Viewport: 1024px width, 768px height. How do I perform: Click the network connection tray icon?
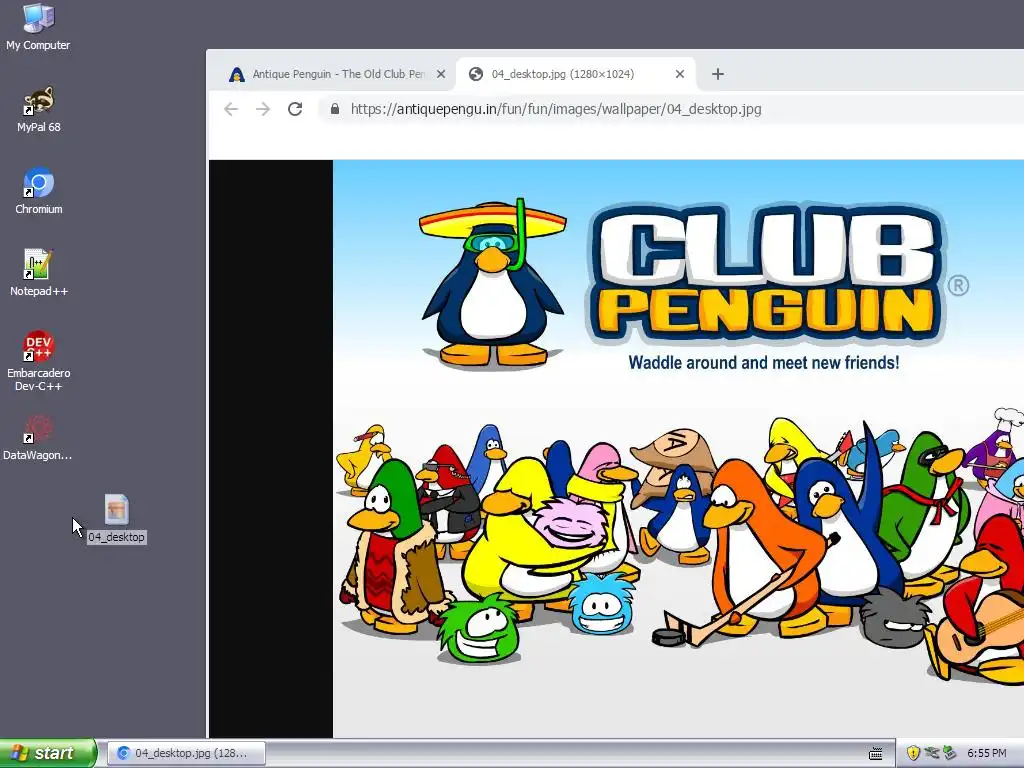click(x=932, y=753)
